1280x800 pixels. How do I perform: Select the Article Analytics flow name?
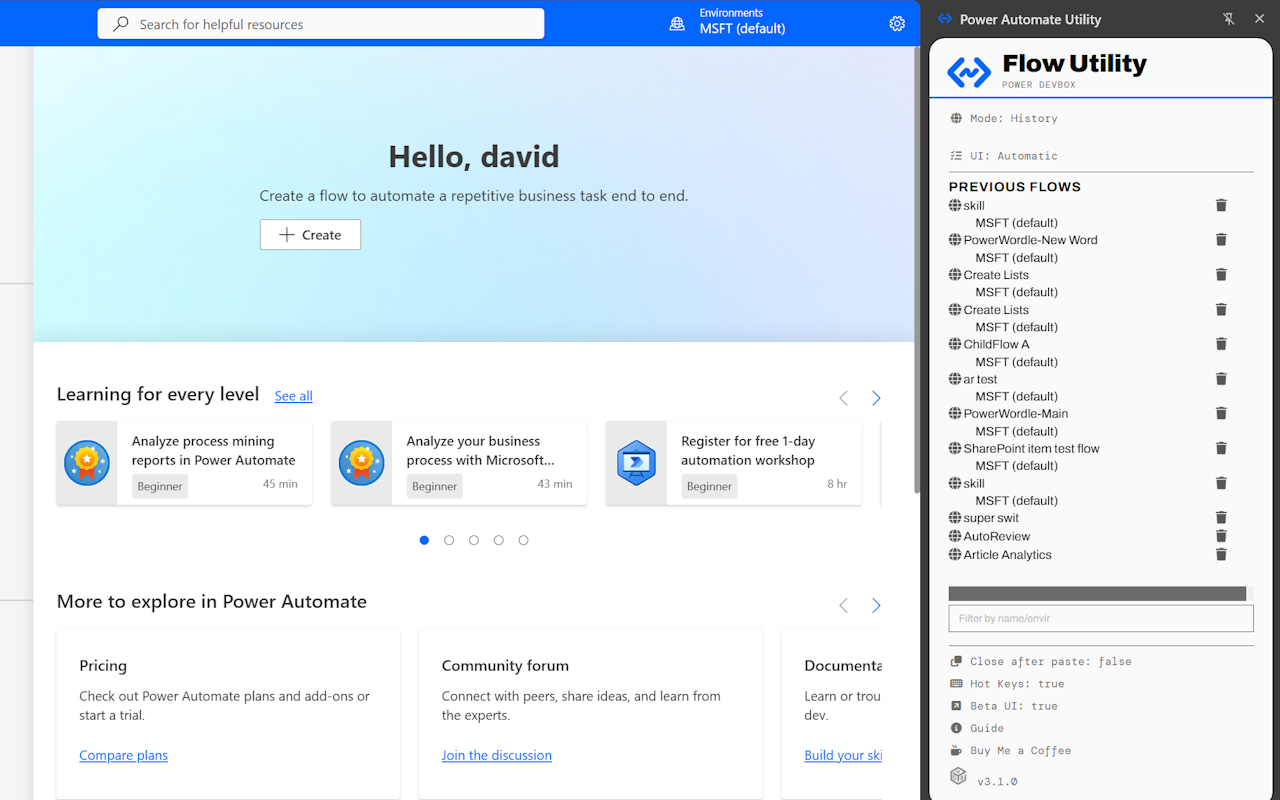(1007, 555)
